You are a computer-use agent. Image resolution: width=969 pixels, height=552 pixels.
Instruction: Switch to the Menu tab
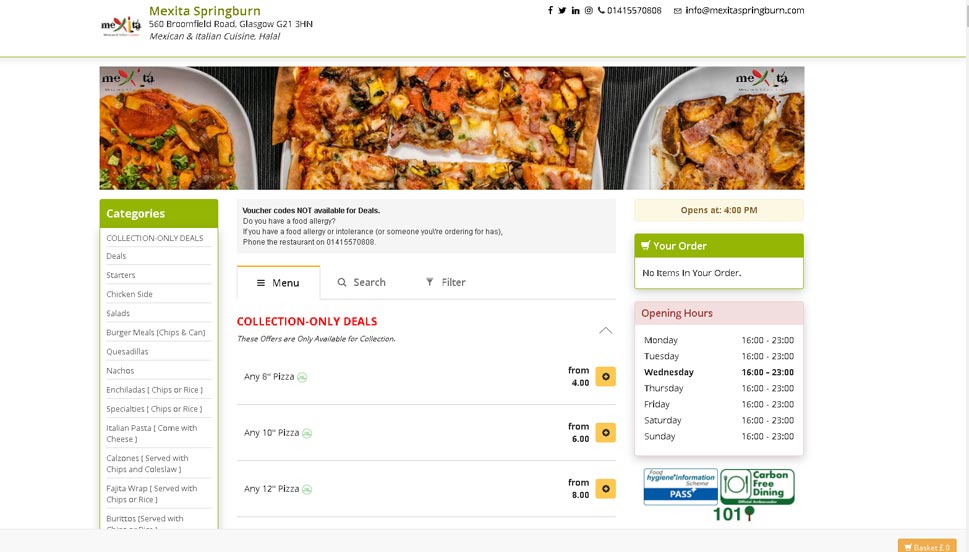pos(278,282)
